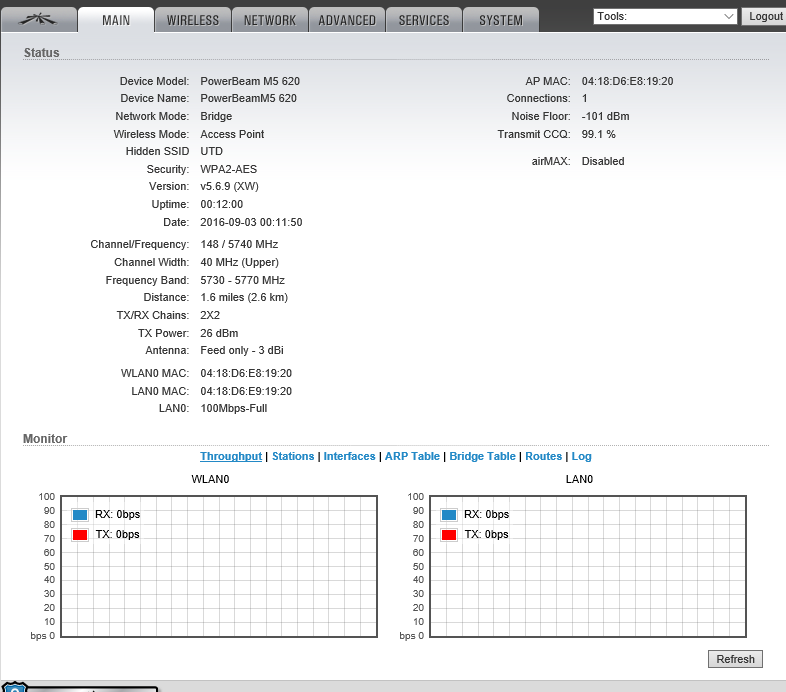Open the ARP Table link

(x=412, y=456)
